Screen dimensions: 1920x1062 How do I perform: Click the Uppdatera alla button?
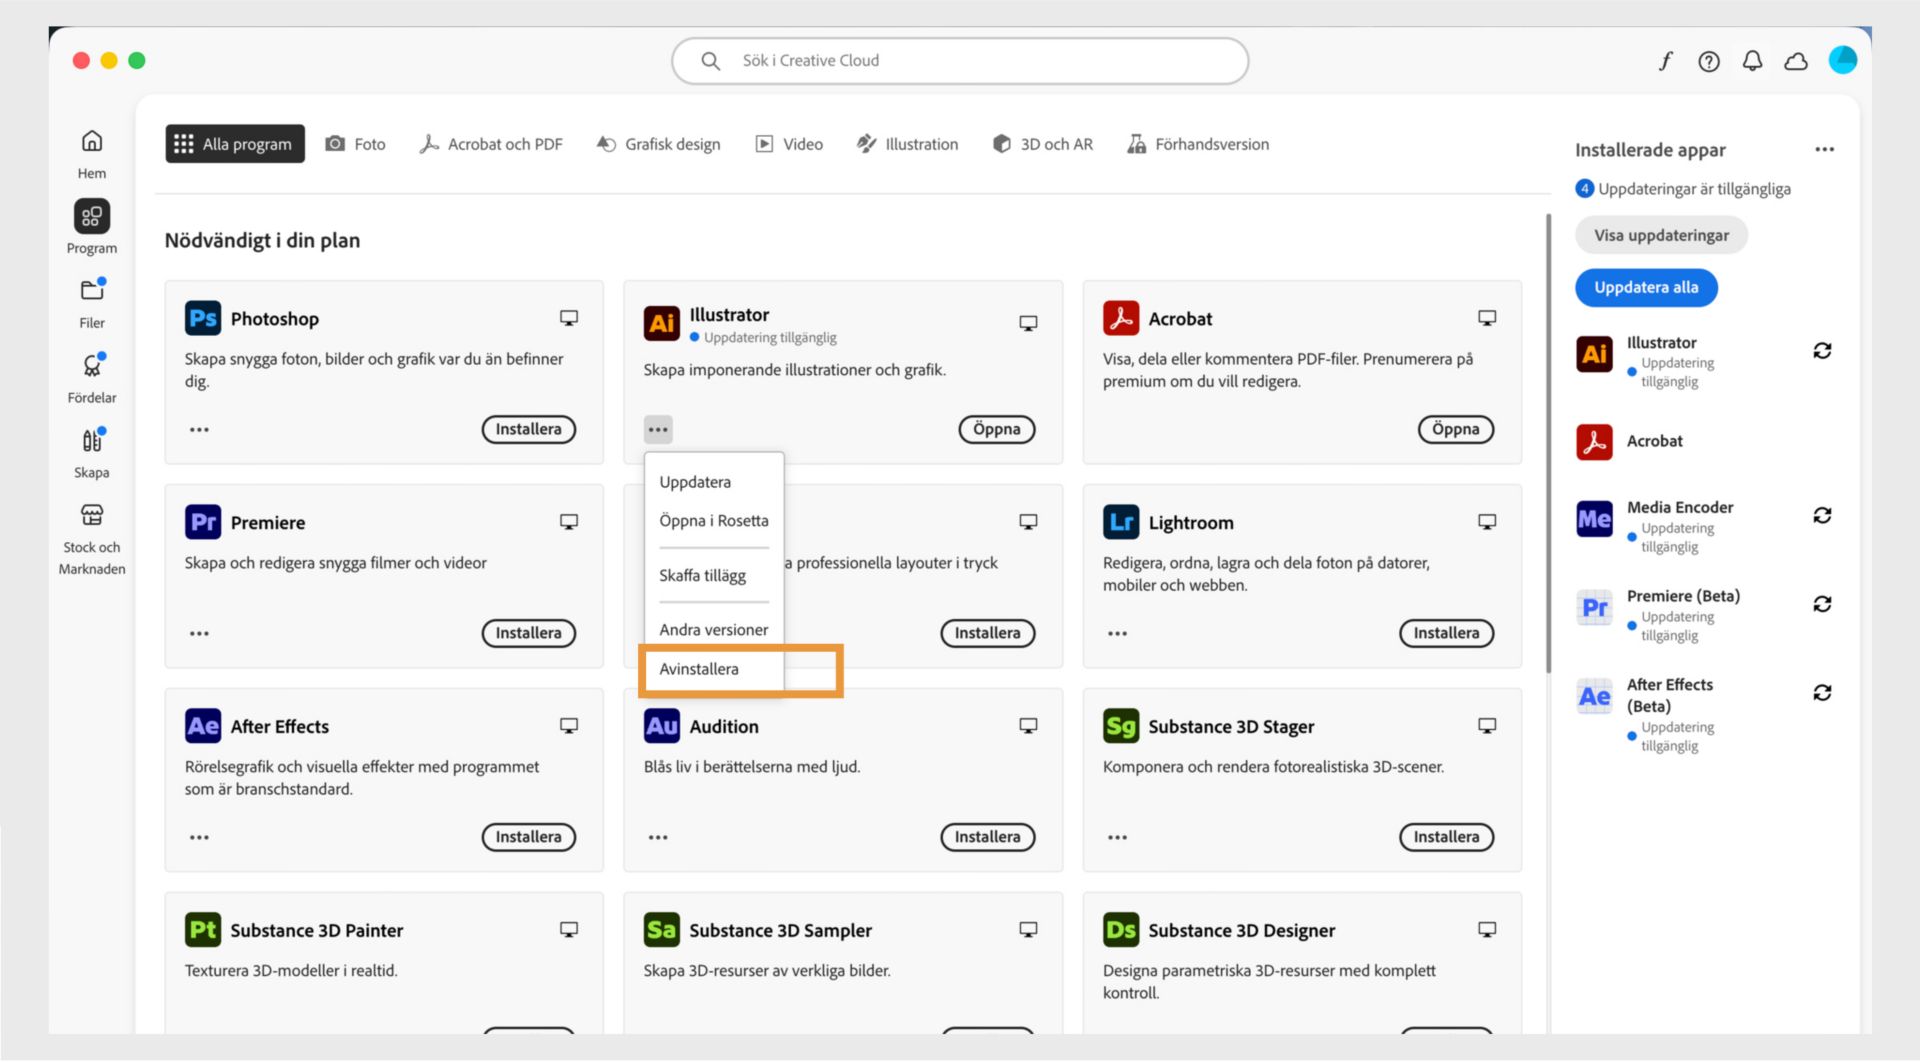[1646, 288]
